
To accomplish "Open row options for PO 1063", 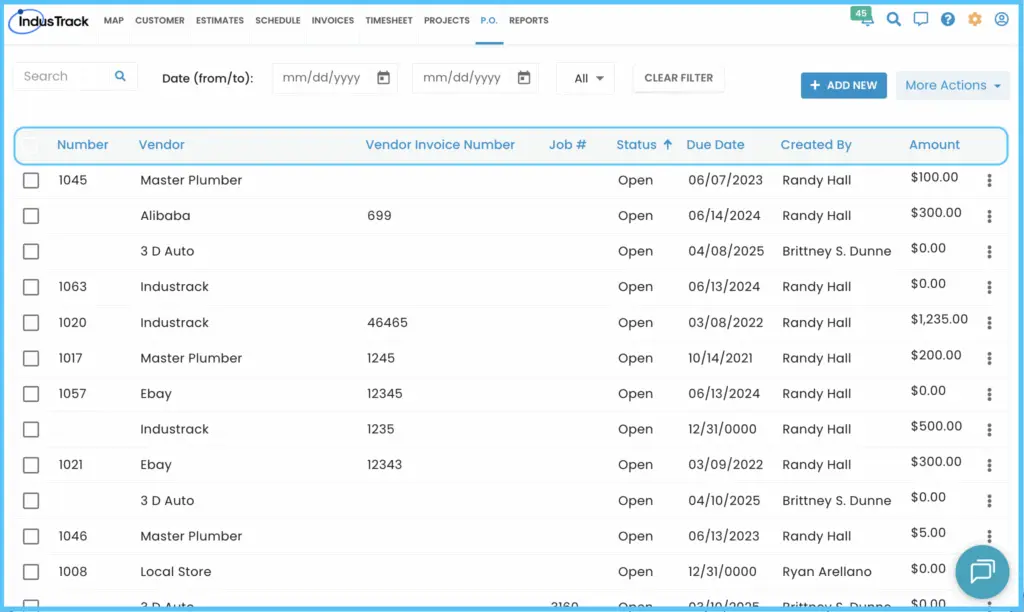I will click(x=989, y=287).
